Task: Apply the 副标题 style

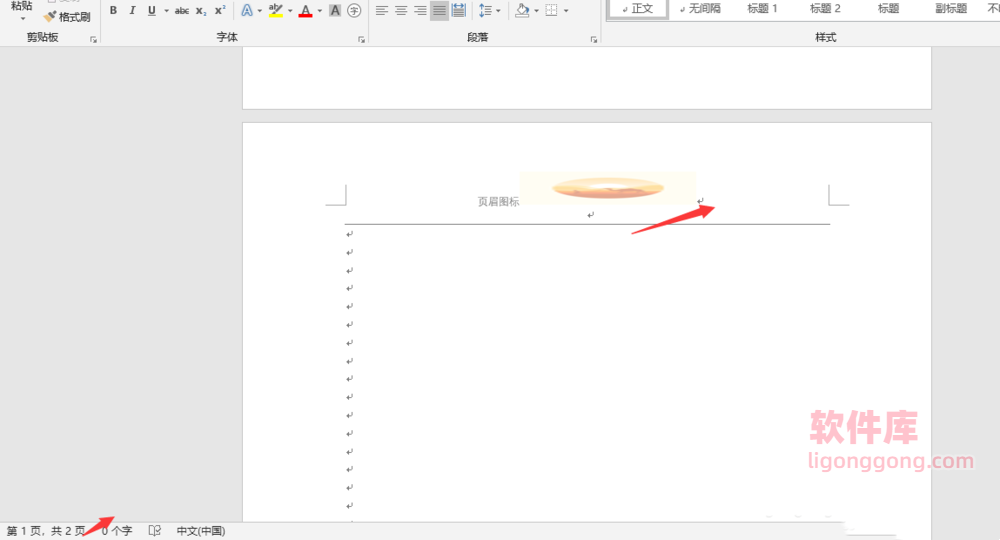Action: point(951,9)
